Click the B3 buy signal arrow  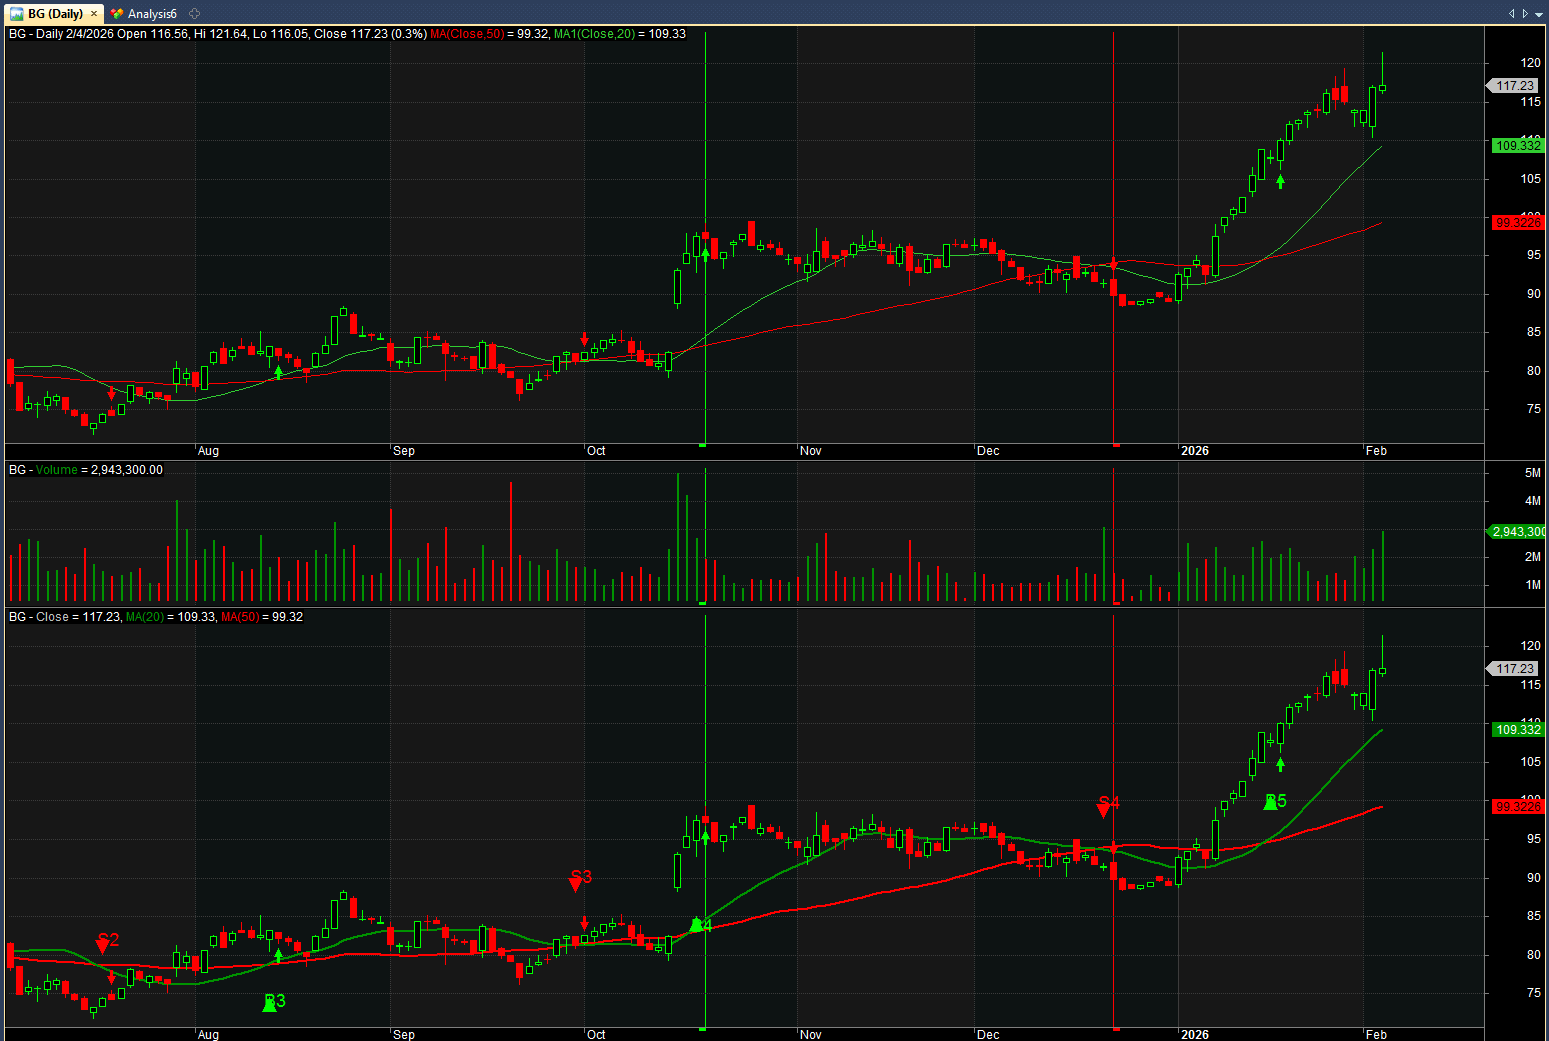click(x=270, y=1003)
